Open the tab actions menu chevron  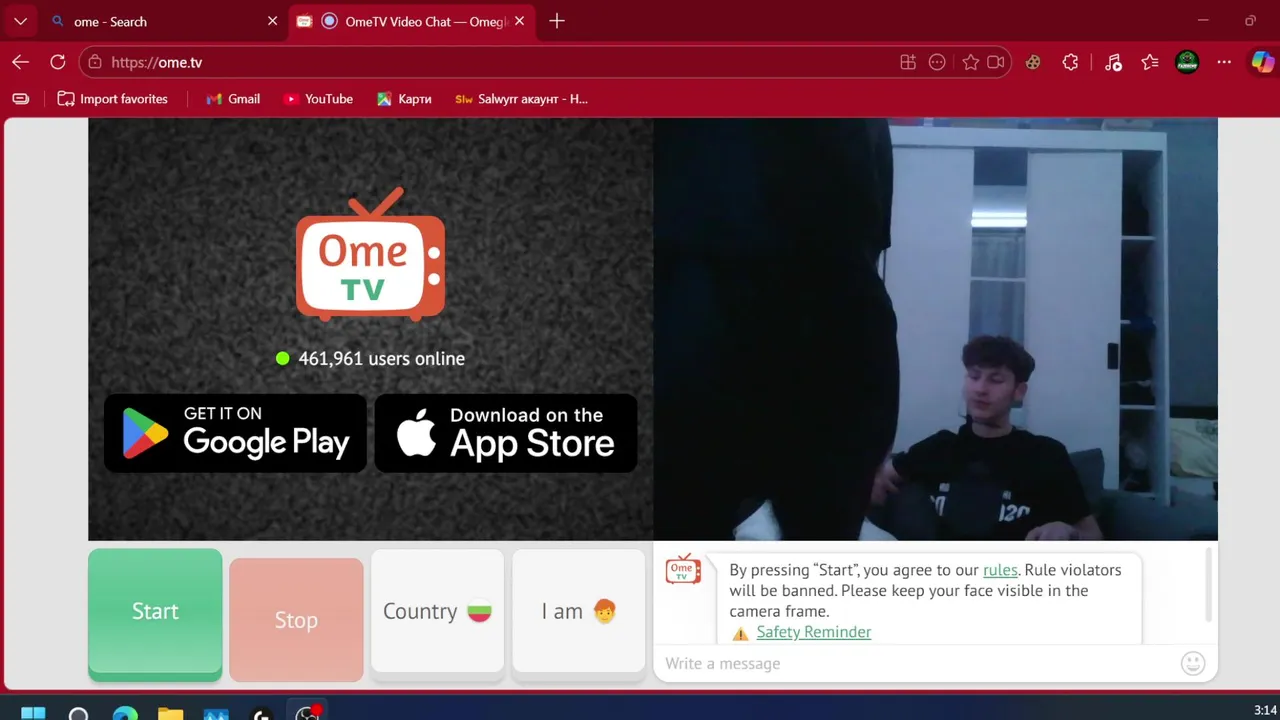[x=20, y=21]
